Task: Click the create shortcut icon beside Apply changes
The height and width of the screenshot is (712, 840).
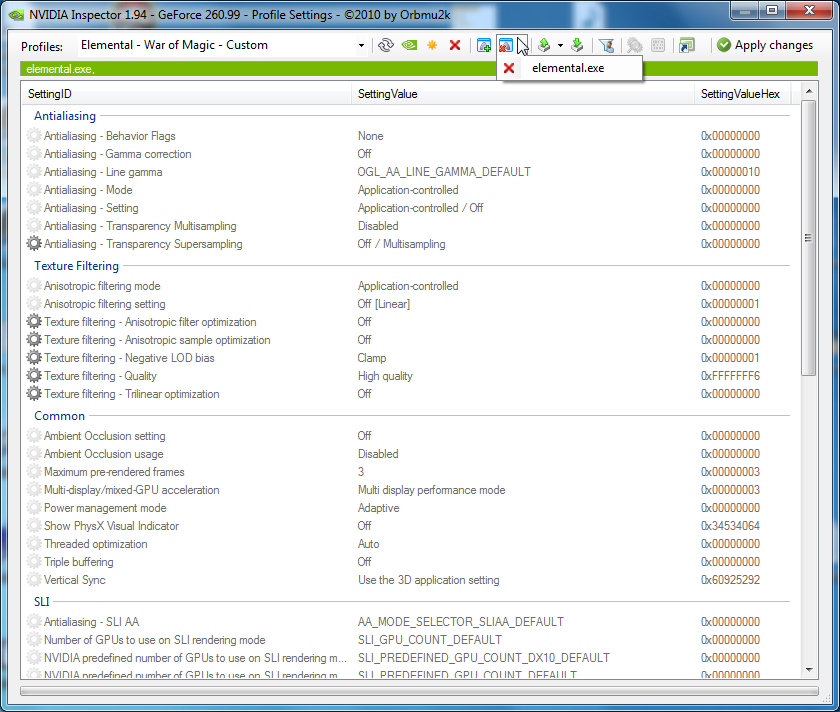Action: coord(686,45)
